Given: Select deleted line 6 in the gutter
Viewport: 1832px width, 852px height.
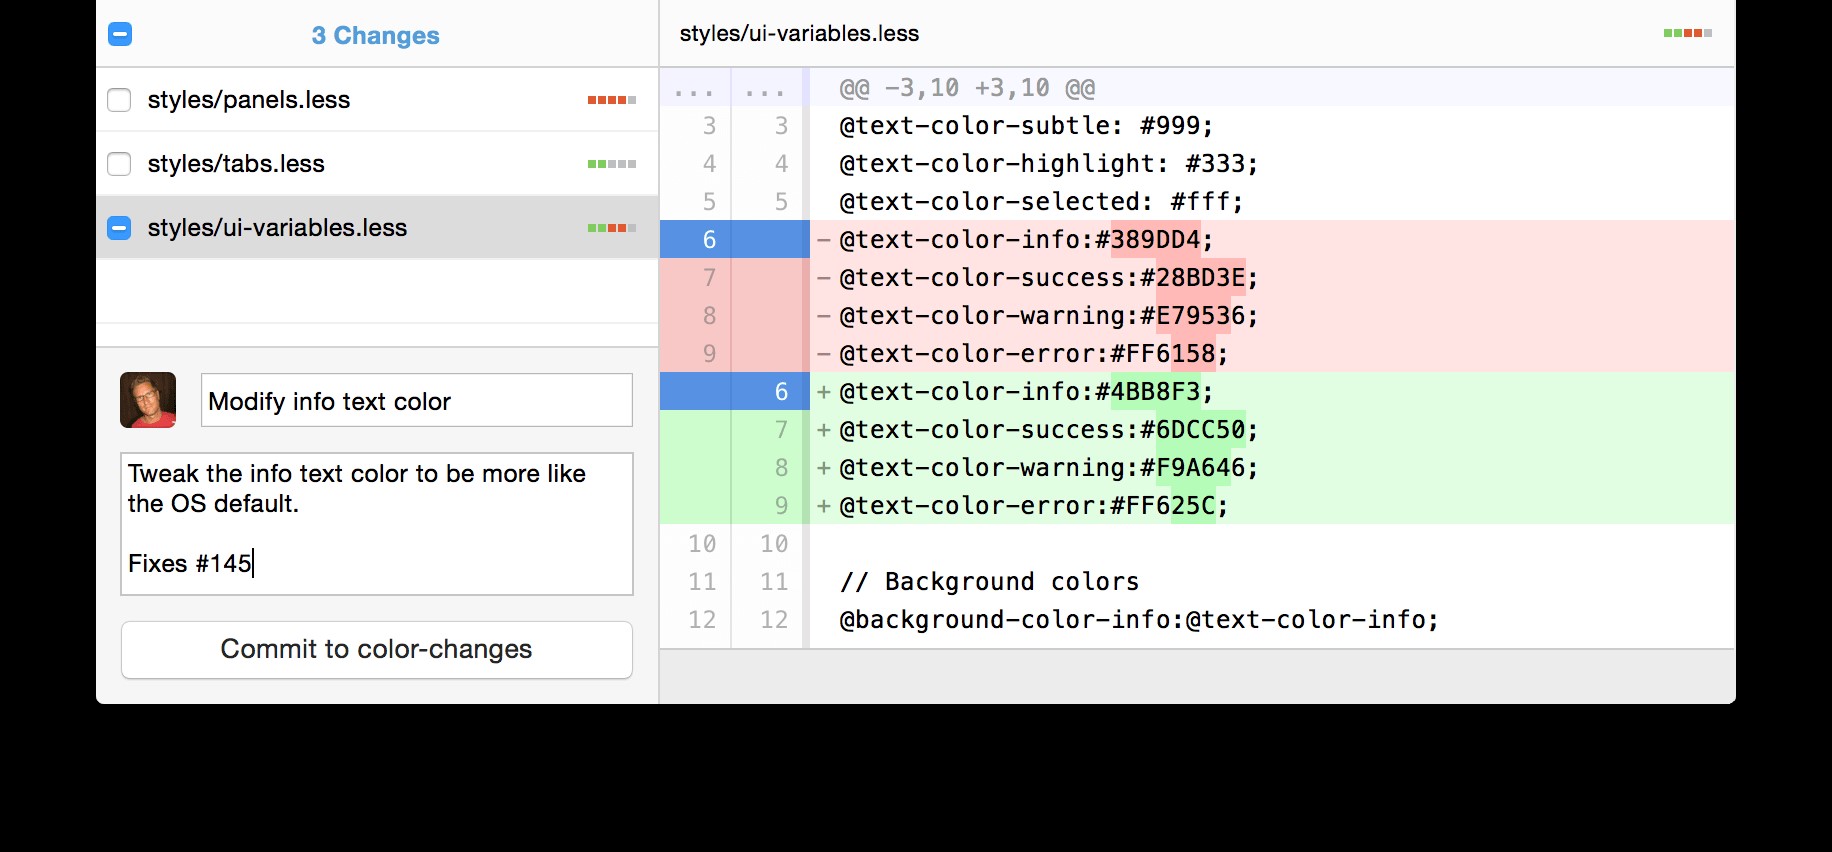Looking at the screenshot, I should pos(709,240).
